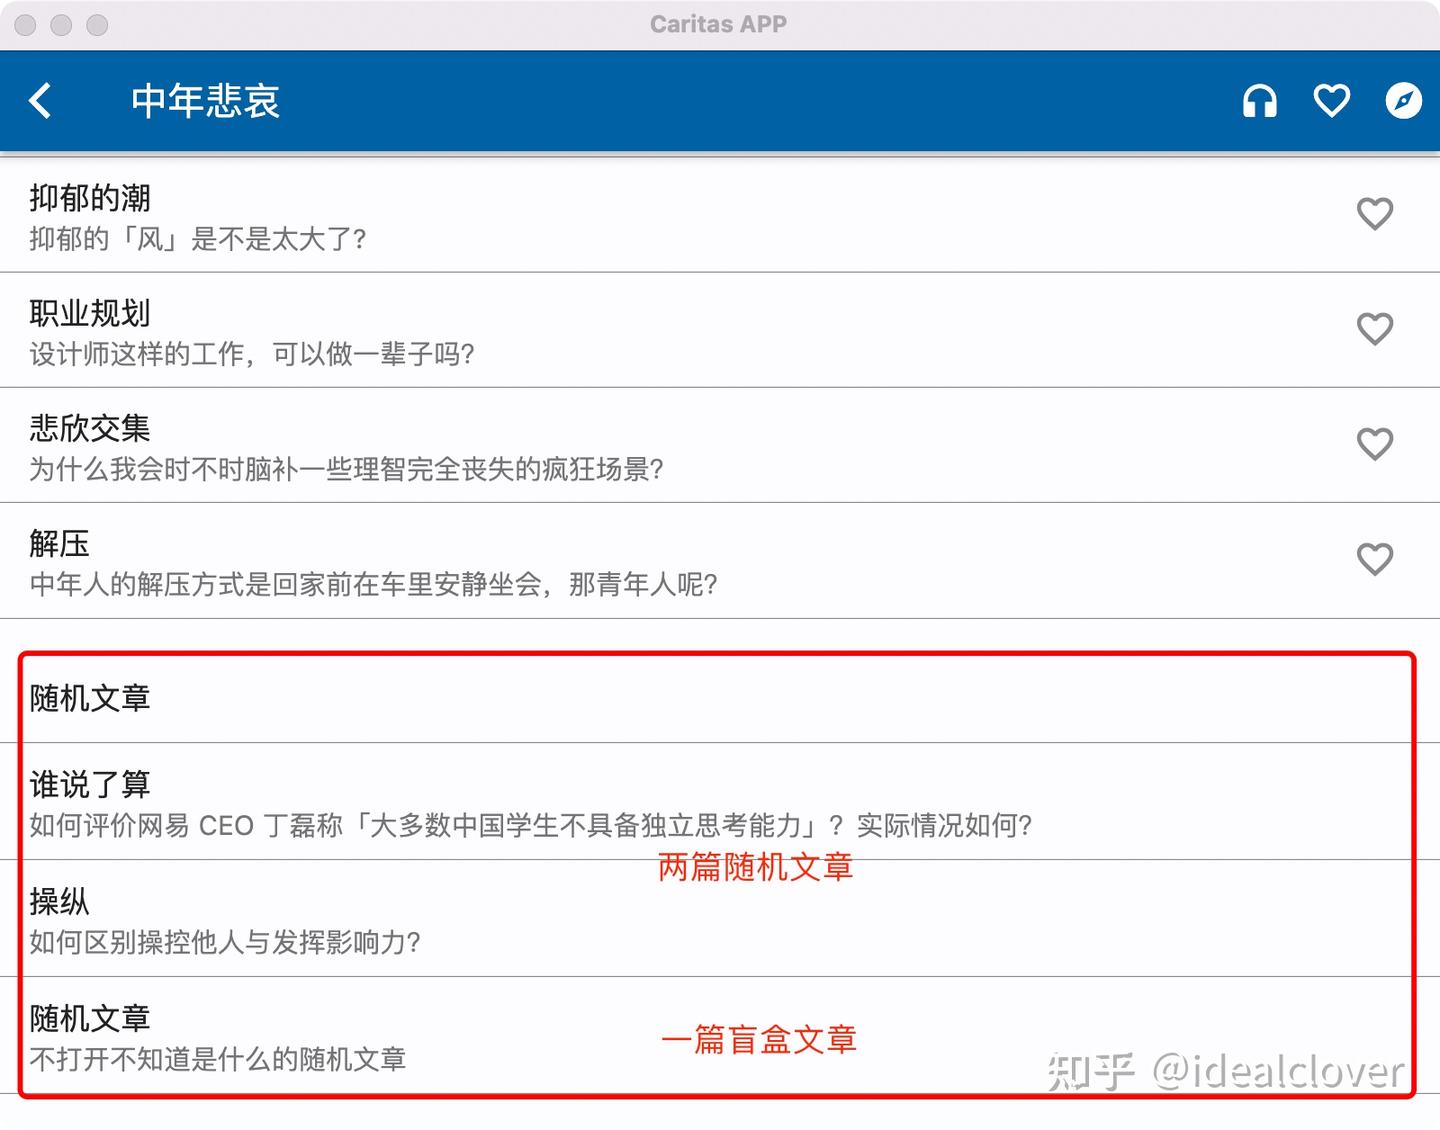Viewport: 1440px width, 1130px height.
Task: Click the heart icon beside 职业规划
Action: tap(1375, 329)
